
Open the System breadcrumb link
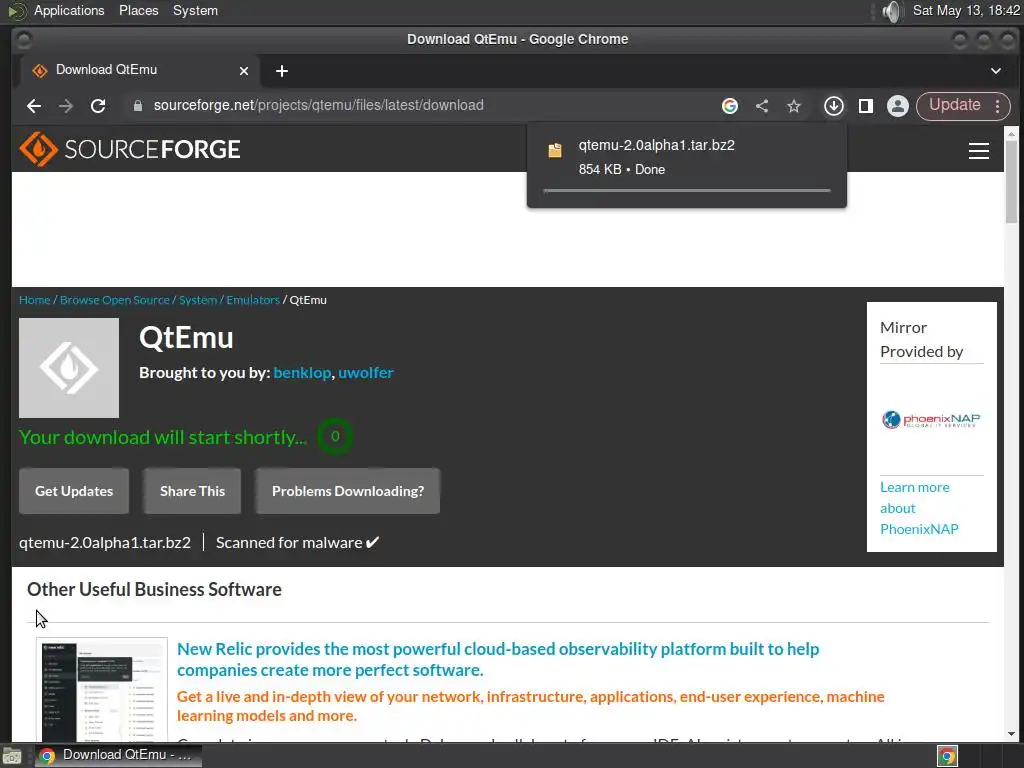(x=198, y=300)
